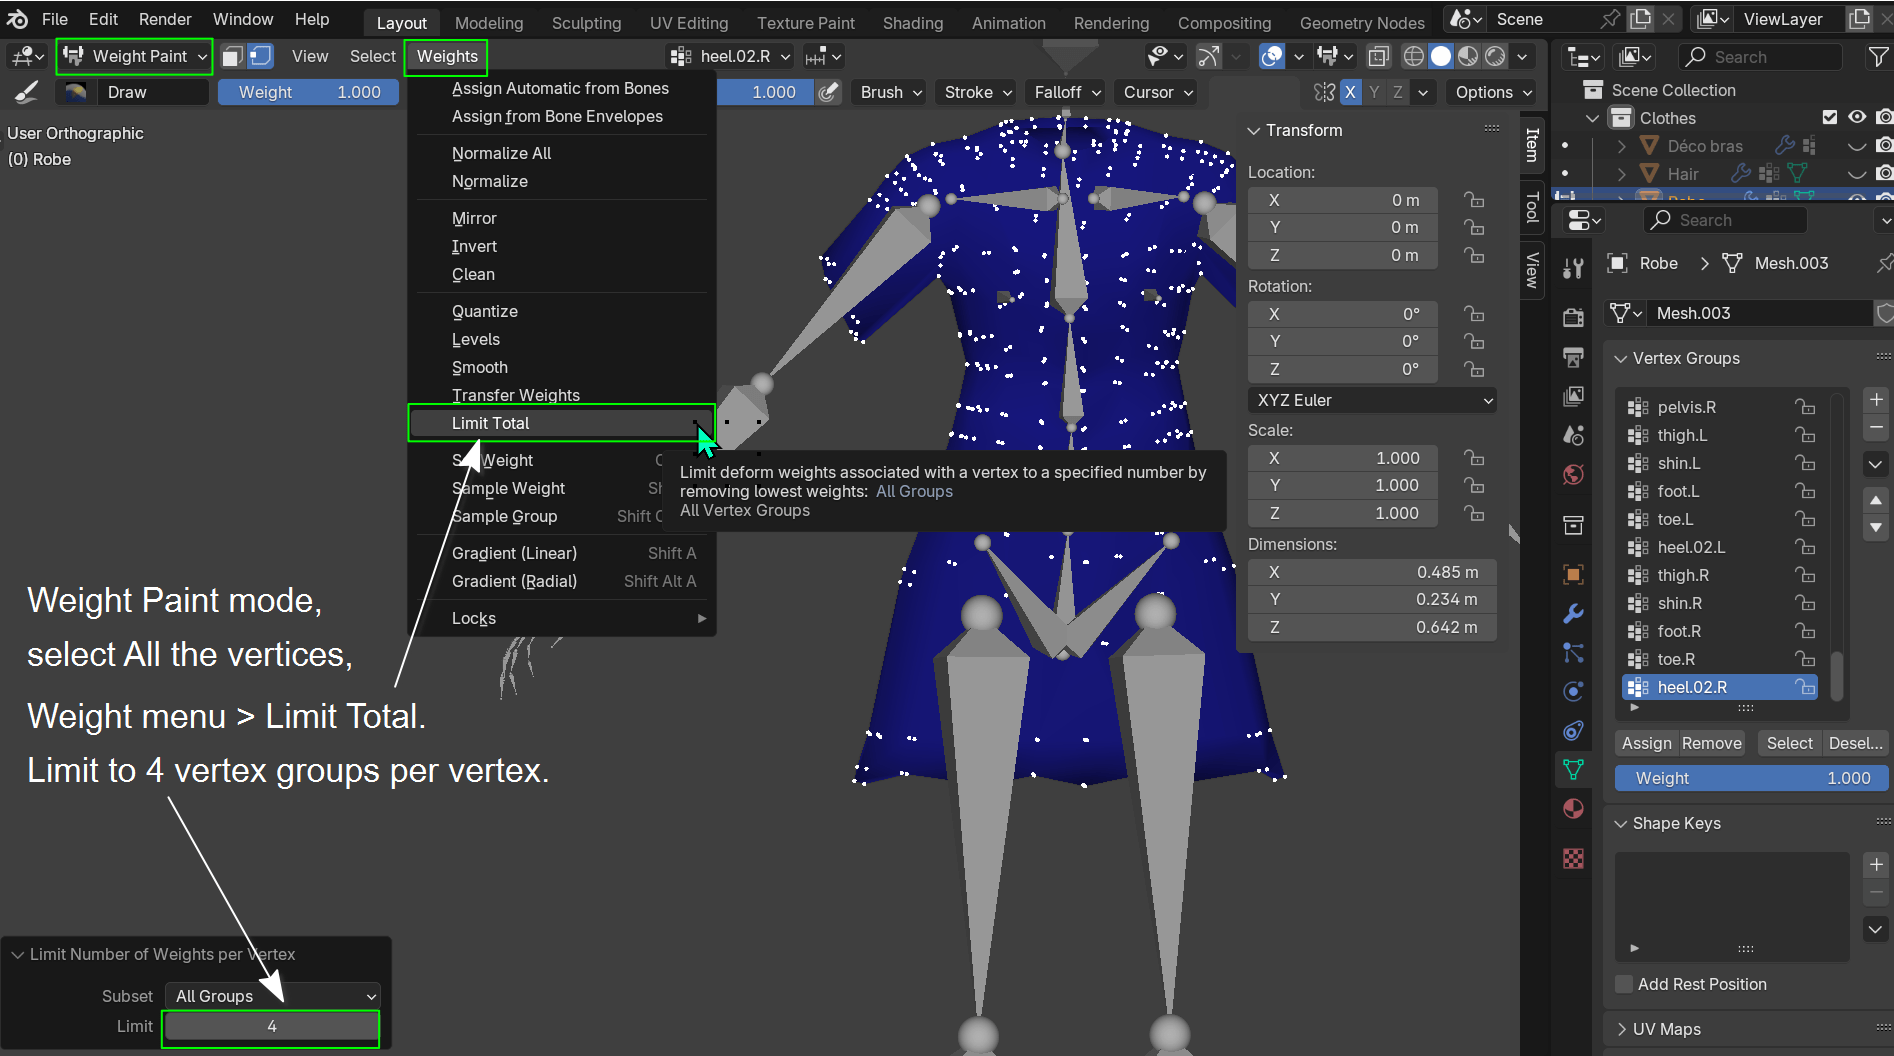Open the Particles properties icon
1894x1056 pixels.
click(1573, 652)
